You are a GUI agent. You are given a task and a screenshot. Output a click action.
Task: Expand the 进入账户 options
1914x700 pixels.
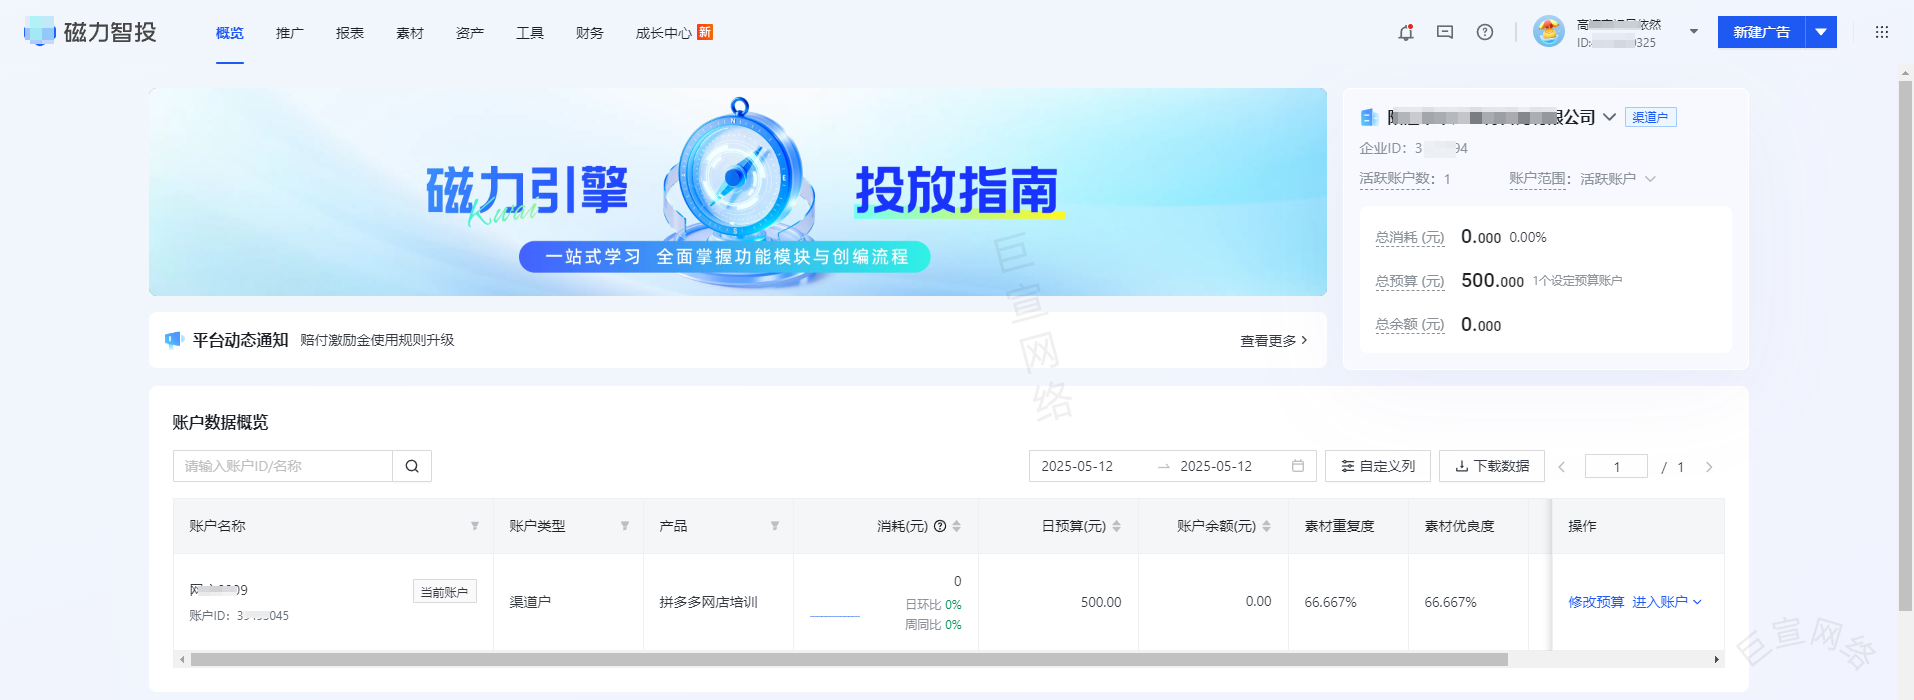(x=1697, y=602)
